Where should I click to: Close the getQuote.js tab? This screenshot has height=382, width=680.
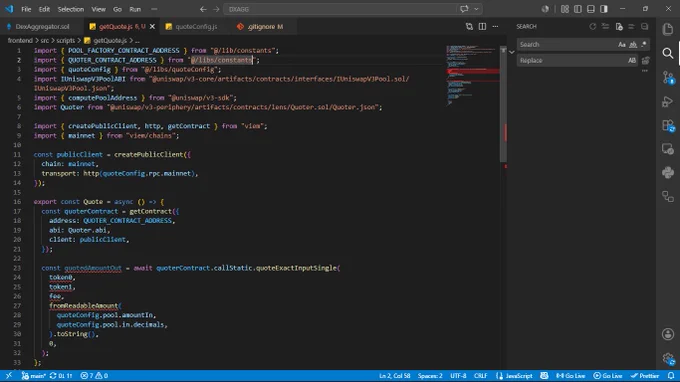pos(152,26)
